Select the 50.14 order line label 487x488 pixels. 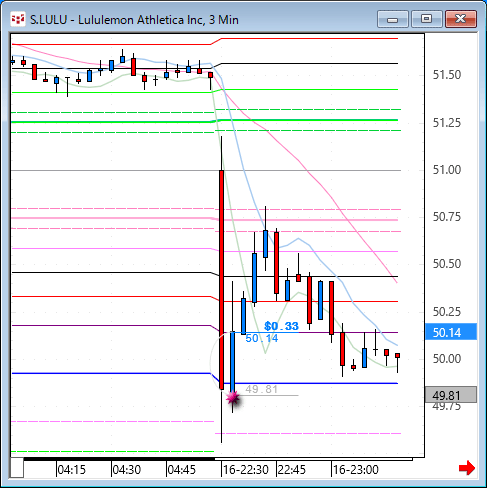coord(262,338)
